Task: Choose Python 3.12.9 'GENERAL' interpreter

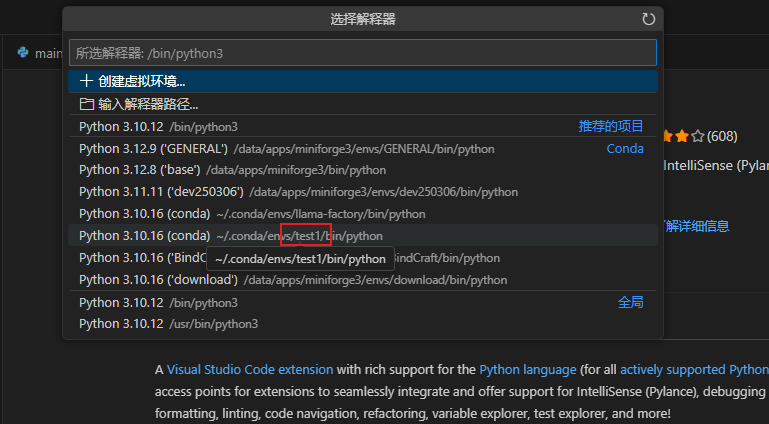Action: pos(363,149)
